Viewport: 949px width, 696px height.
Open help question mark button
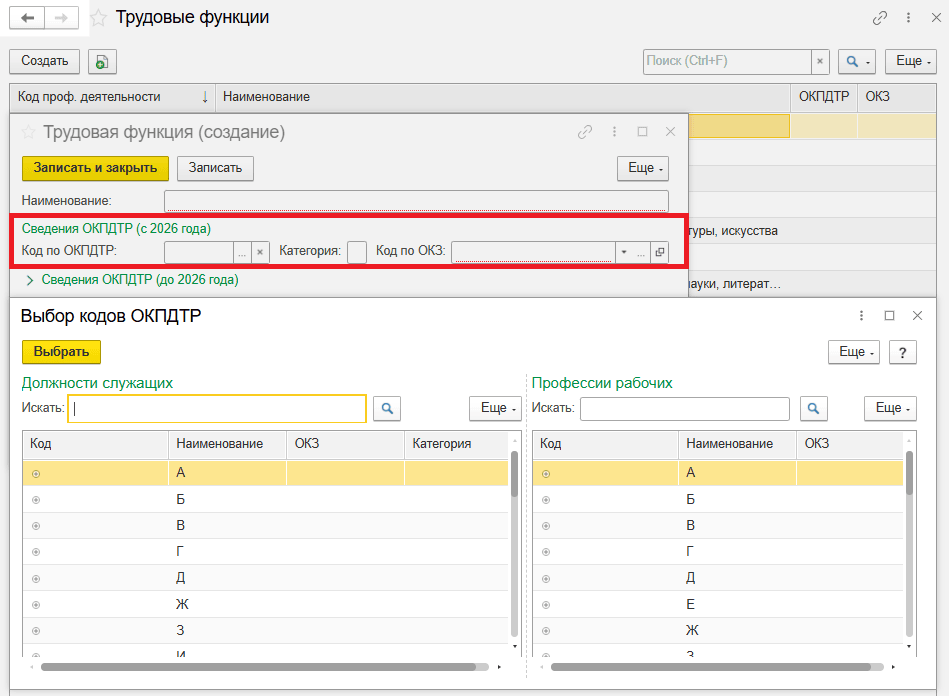pos(902,352)
